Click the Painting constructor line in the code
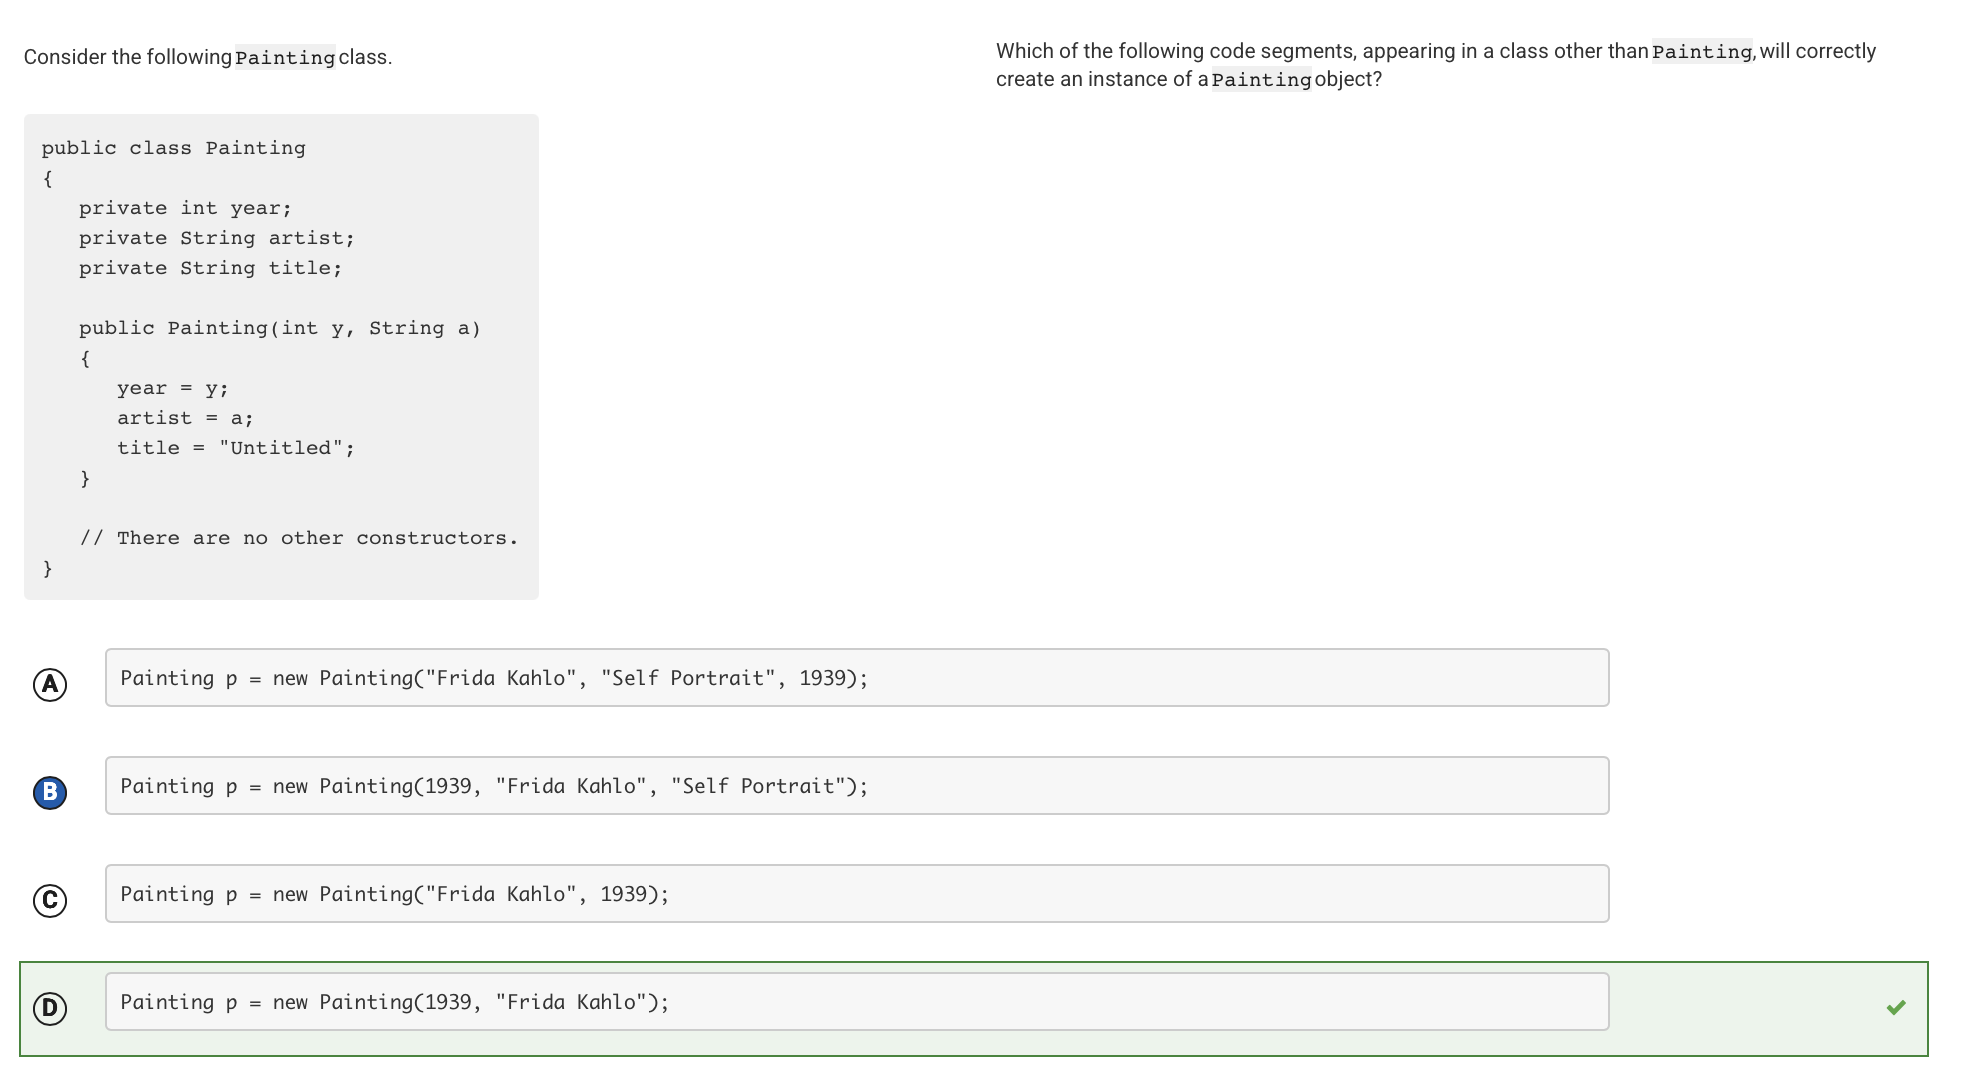Viewport: 1986px width, 1074px height. click(279, 328)
